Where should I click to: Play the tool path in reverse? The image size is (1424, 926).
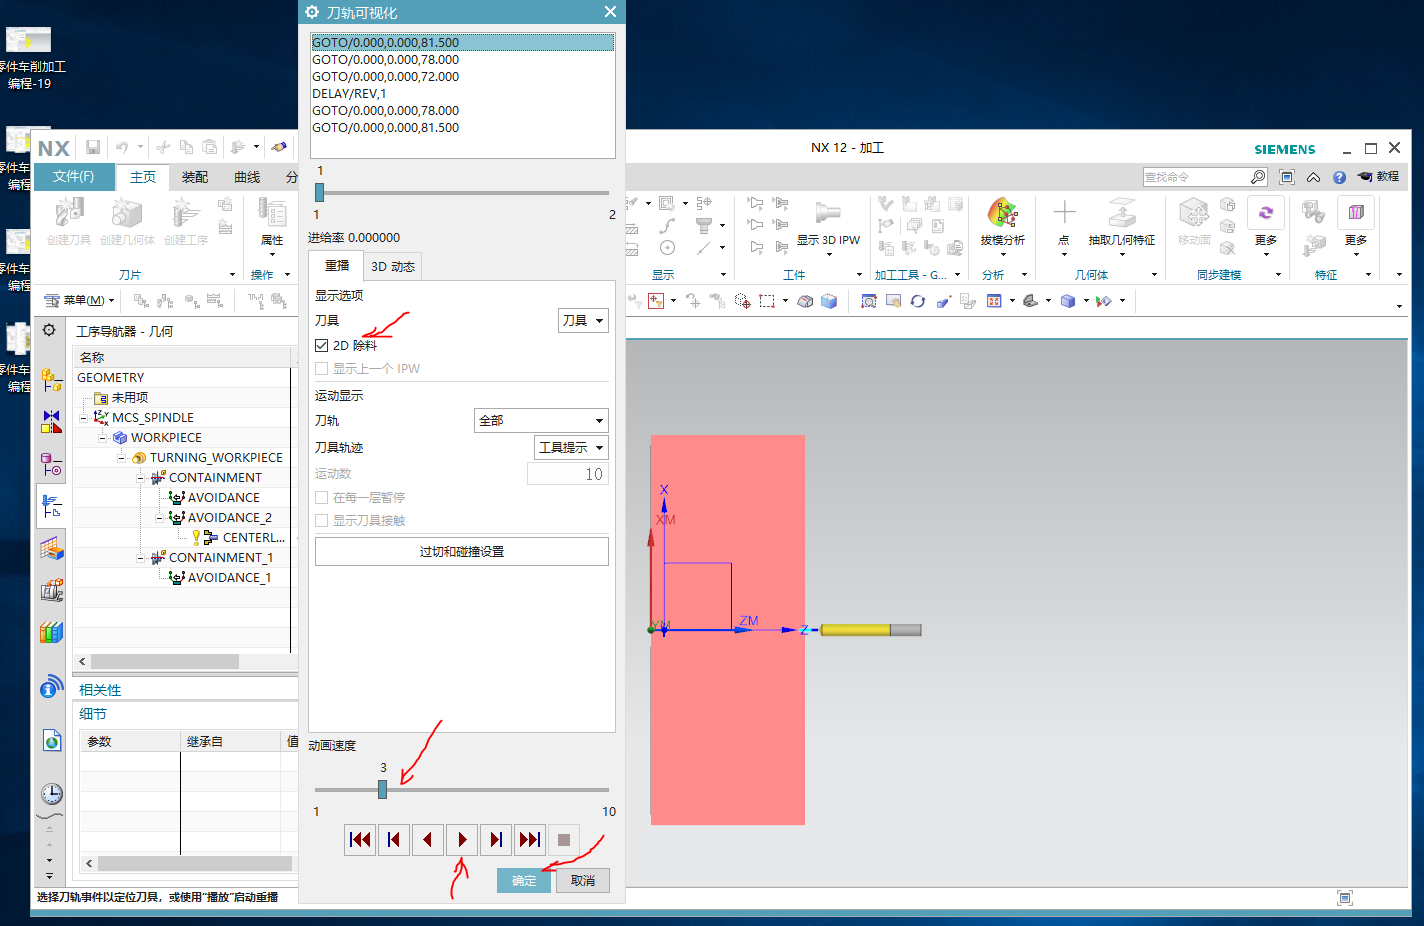(428, 840)
